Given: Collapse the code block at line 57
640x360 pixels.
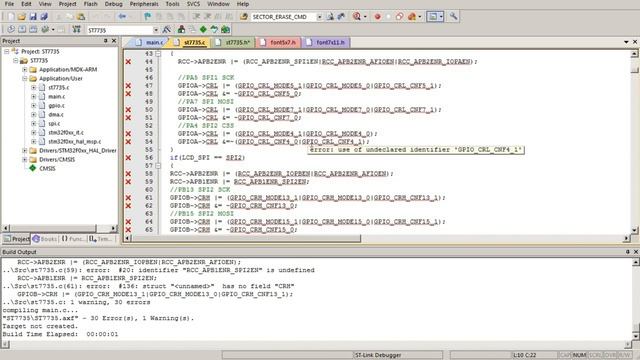Looking at the screenshot, I should point(158,166).
